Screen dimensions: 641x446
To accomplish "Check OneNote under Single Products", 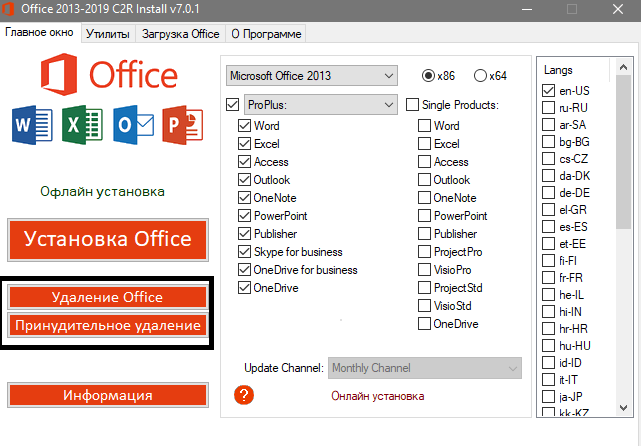I will 424,197.
